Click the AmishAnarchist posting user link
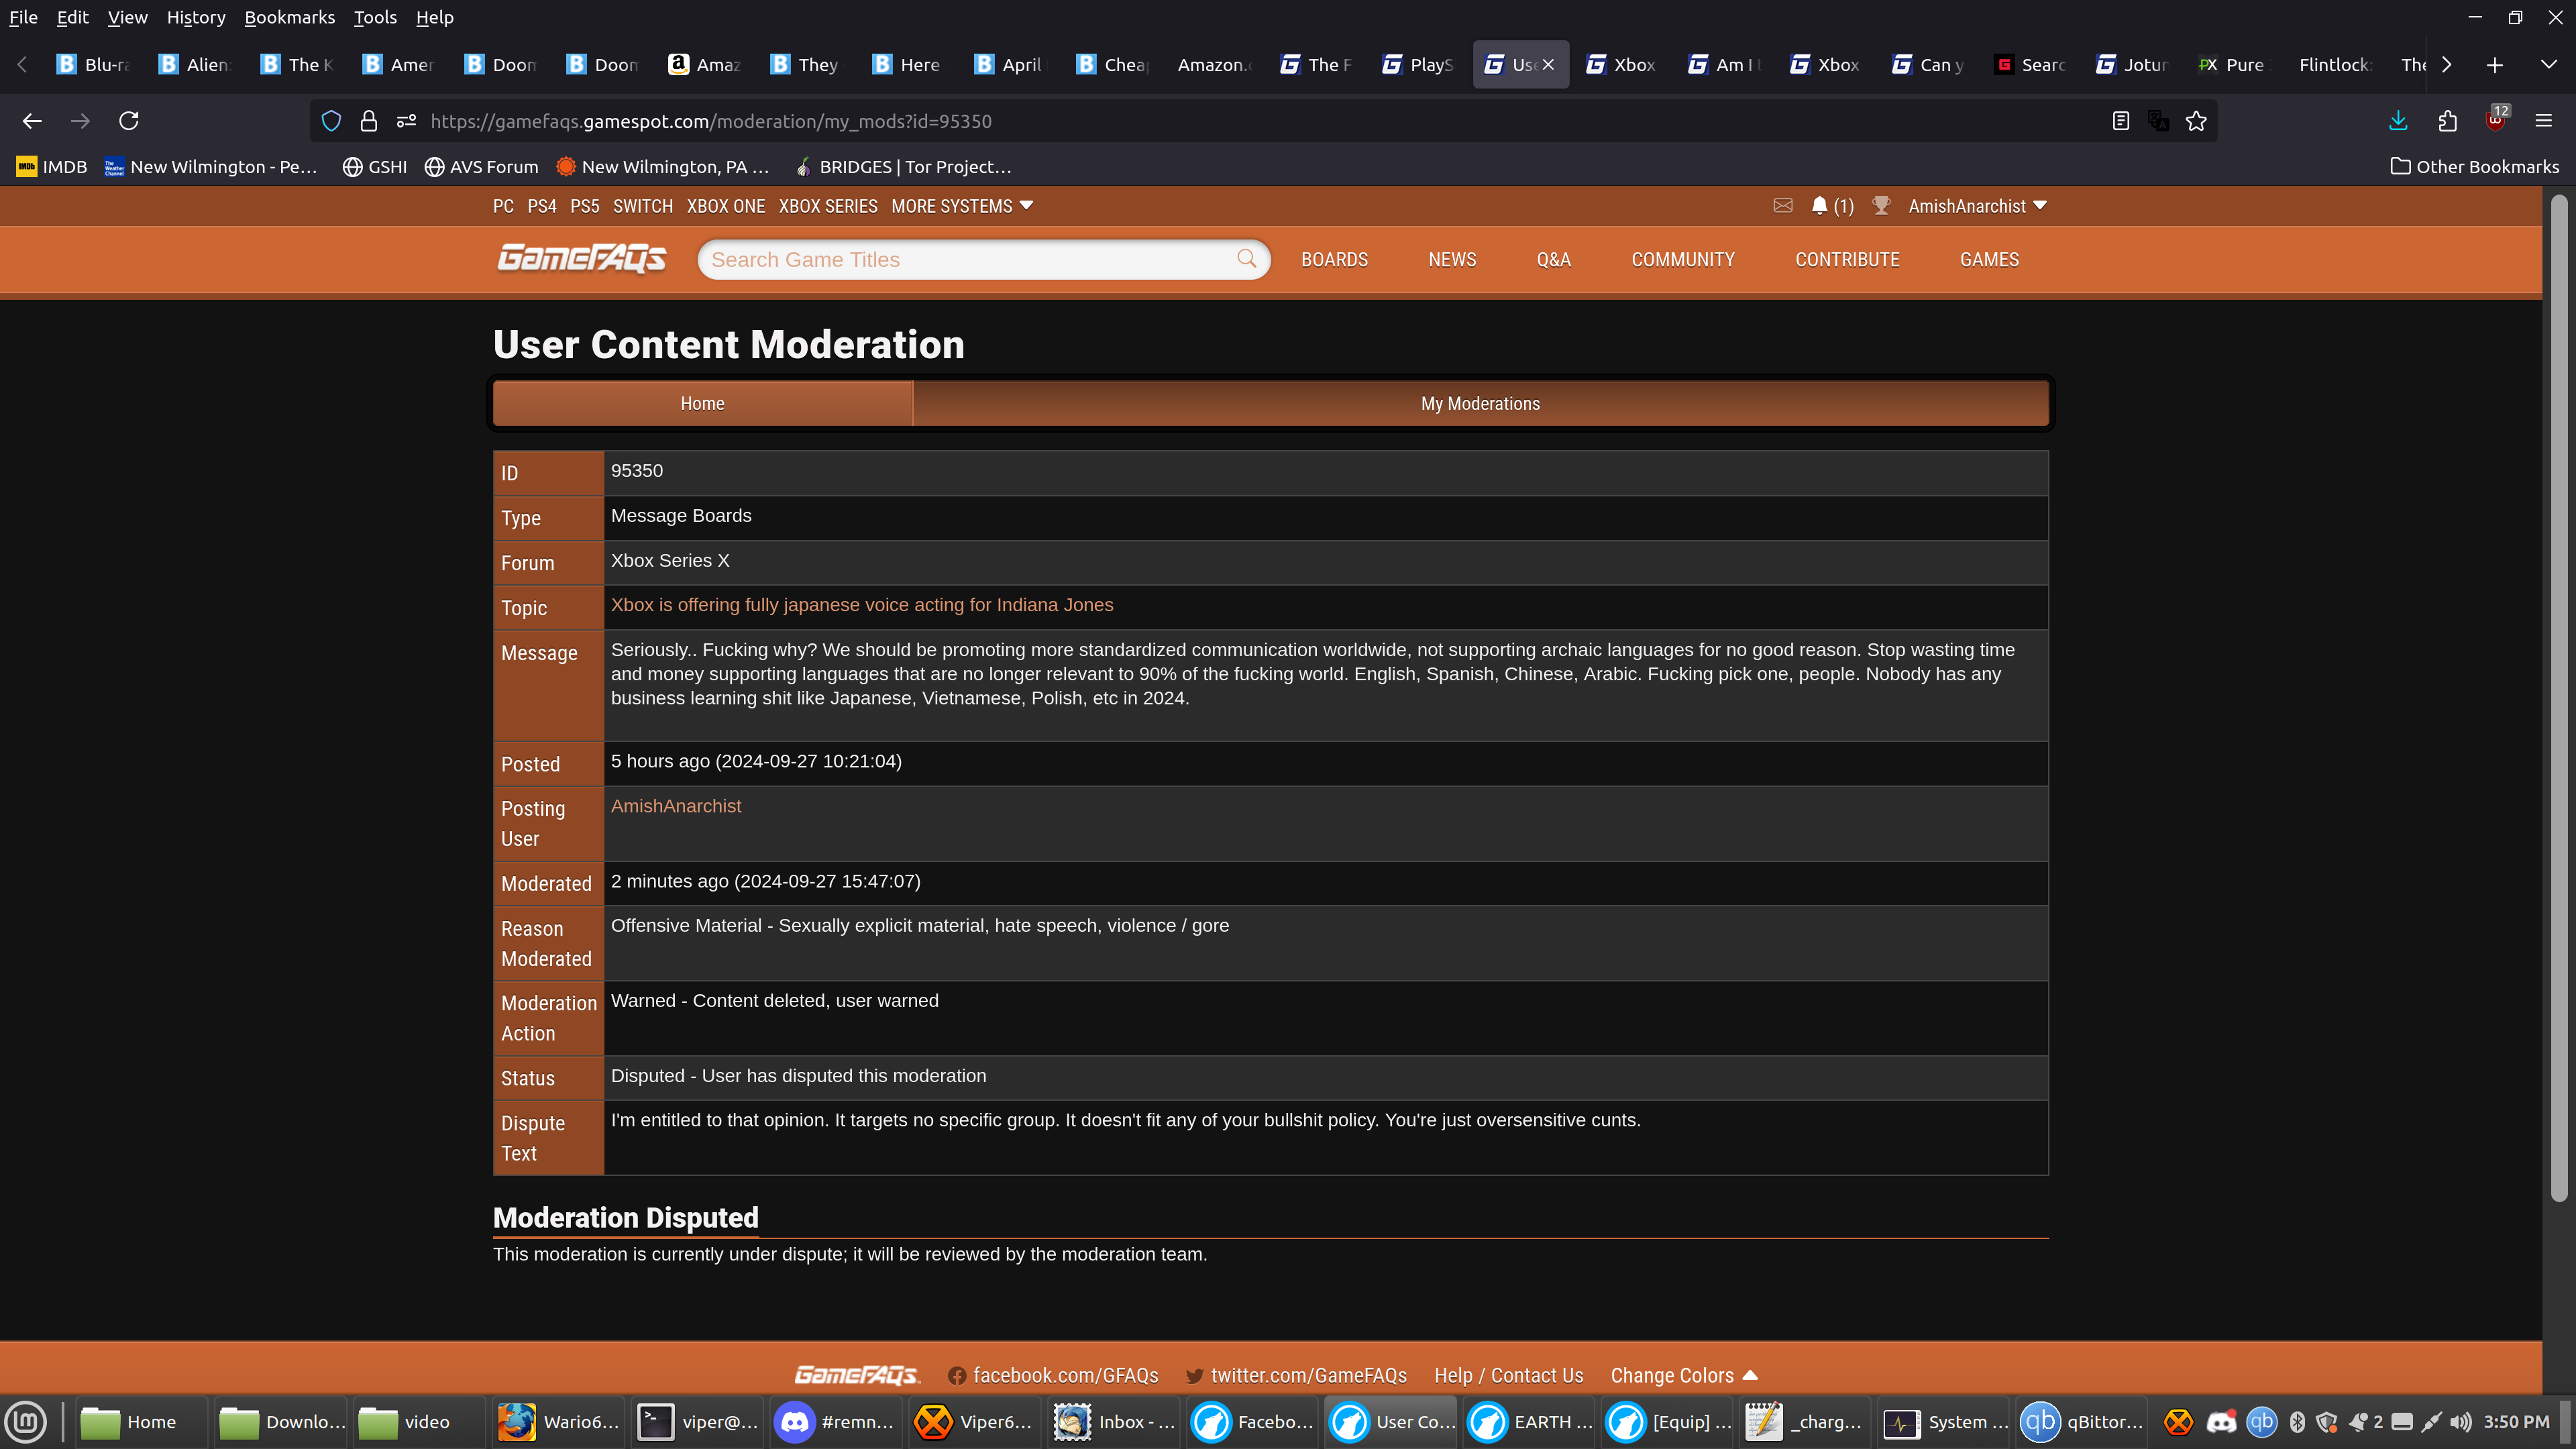Viewport: 2576px width, 1449px height. [676, 806]
